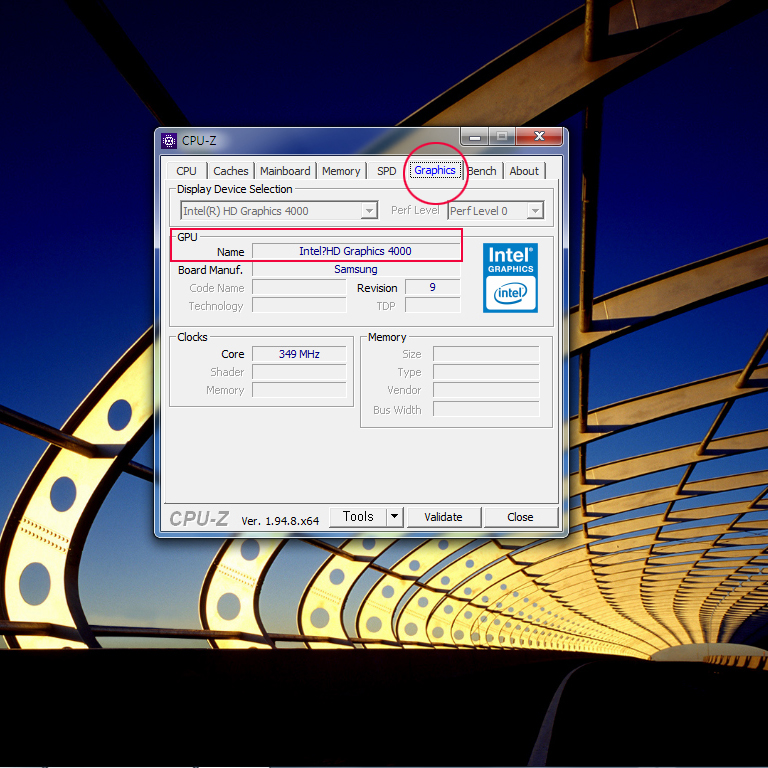The image size is (768, 768).
Task: Click the empty Technology field
Action: pos(299,306)
